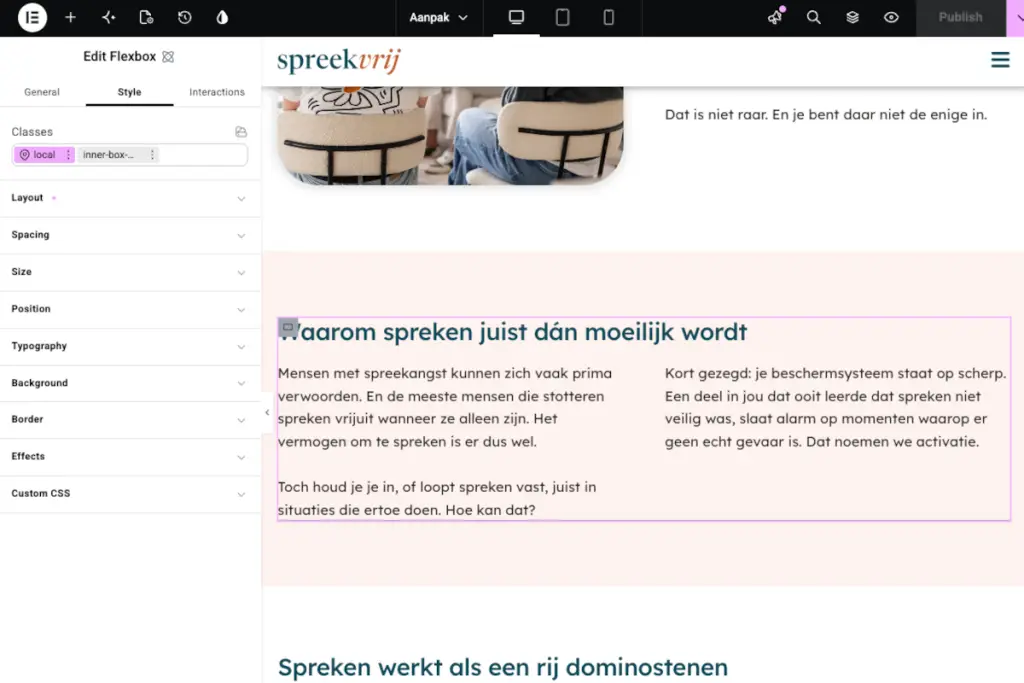The height and width of the screenshot is (683, 1024).
Task: Open the theme style droplet icon
Action: pyautogui.click(x=222, y=18)
